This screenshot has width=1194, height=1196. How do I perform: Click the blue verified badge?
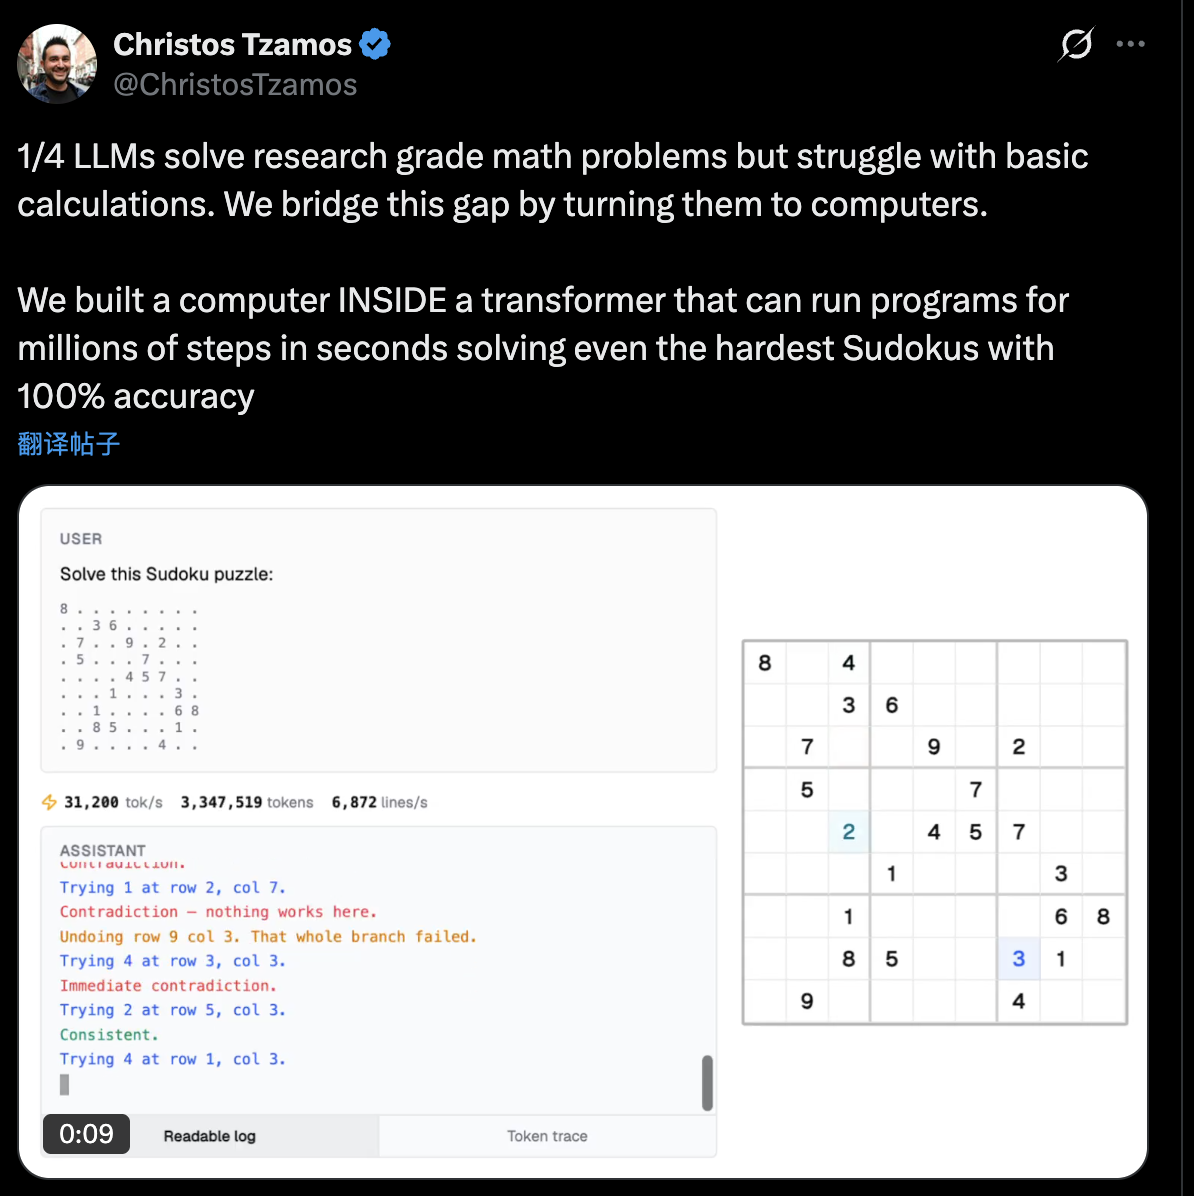(x=375, y=45)
